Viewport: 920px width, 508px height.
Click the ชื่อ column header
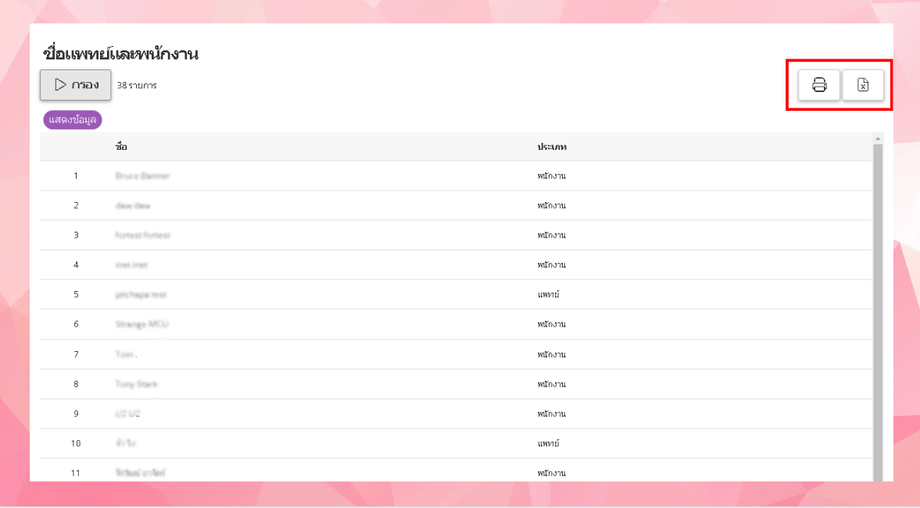pos(122,147)
